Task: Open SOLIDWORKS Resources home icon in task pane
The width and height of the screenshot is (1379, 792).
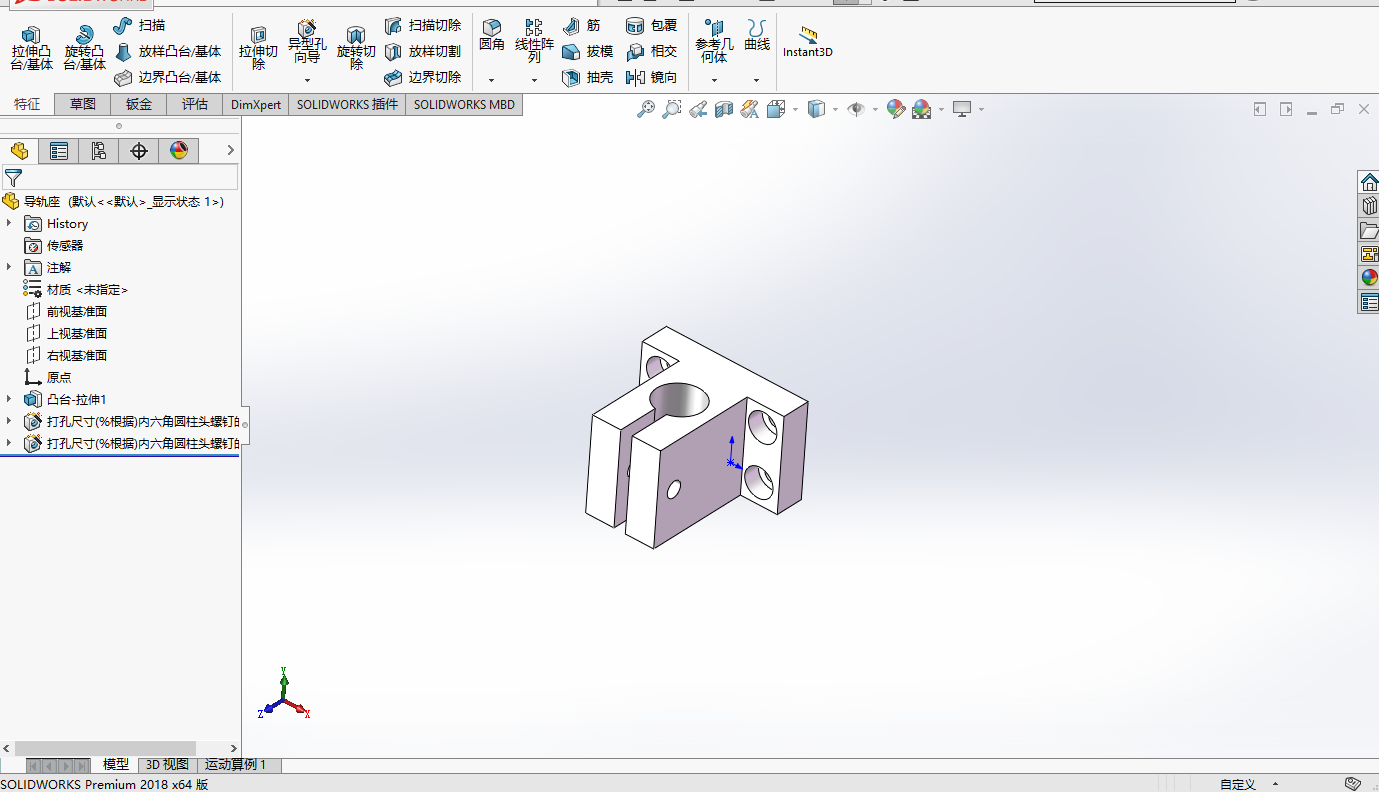Action: (1369, 182)
